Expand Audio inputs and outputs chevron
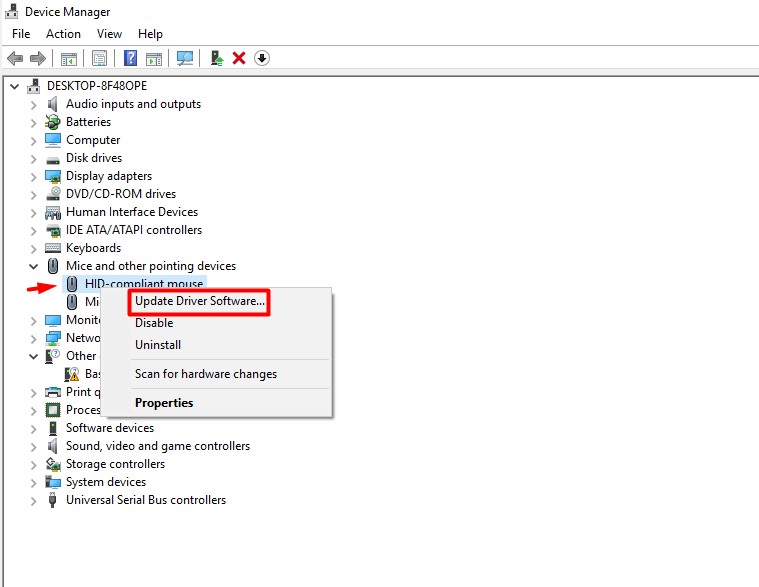Viewport: 759px width, 587px height. point(33,105)
